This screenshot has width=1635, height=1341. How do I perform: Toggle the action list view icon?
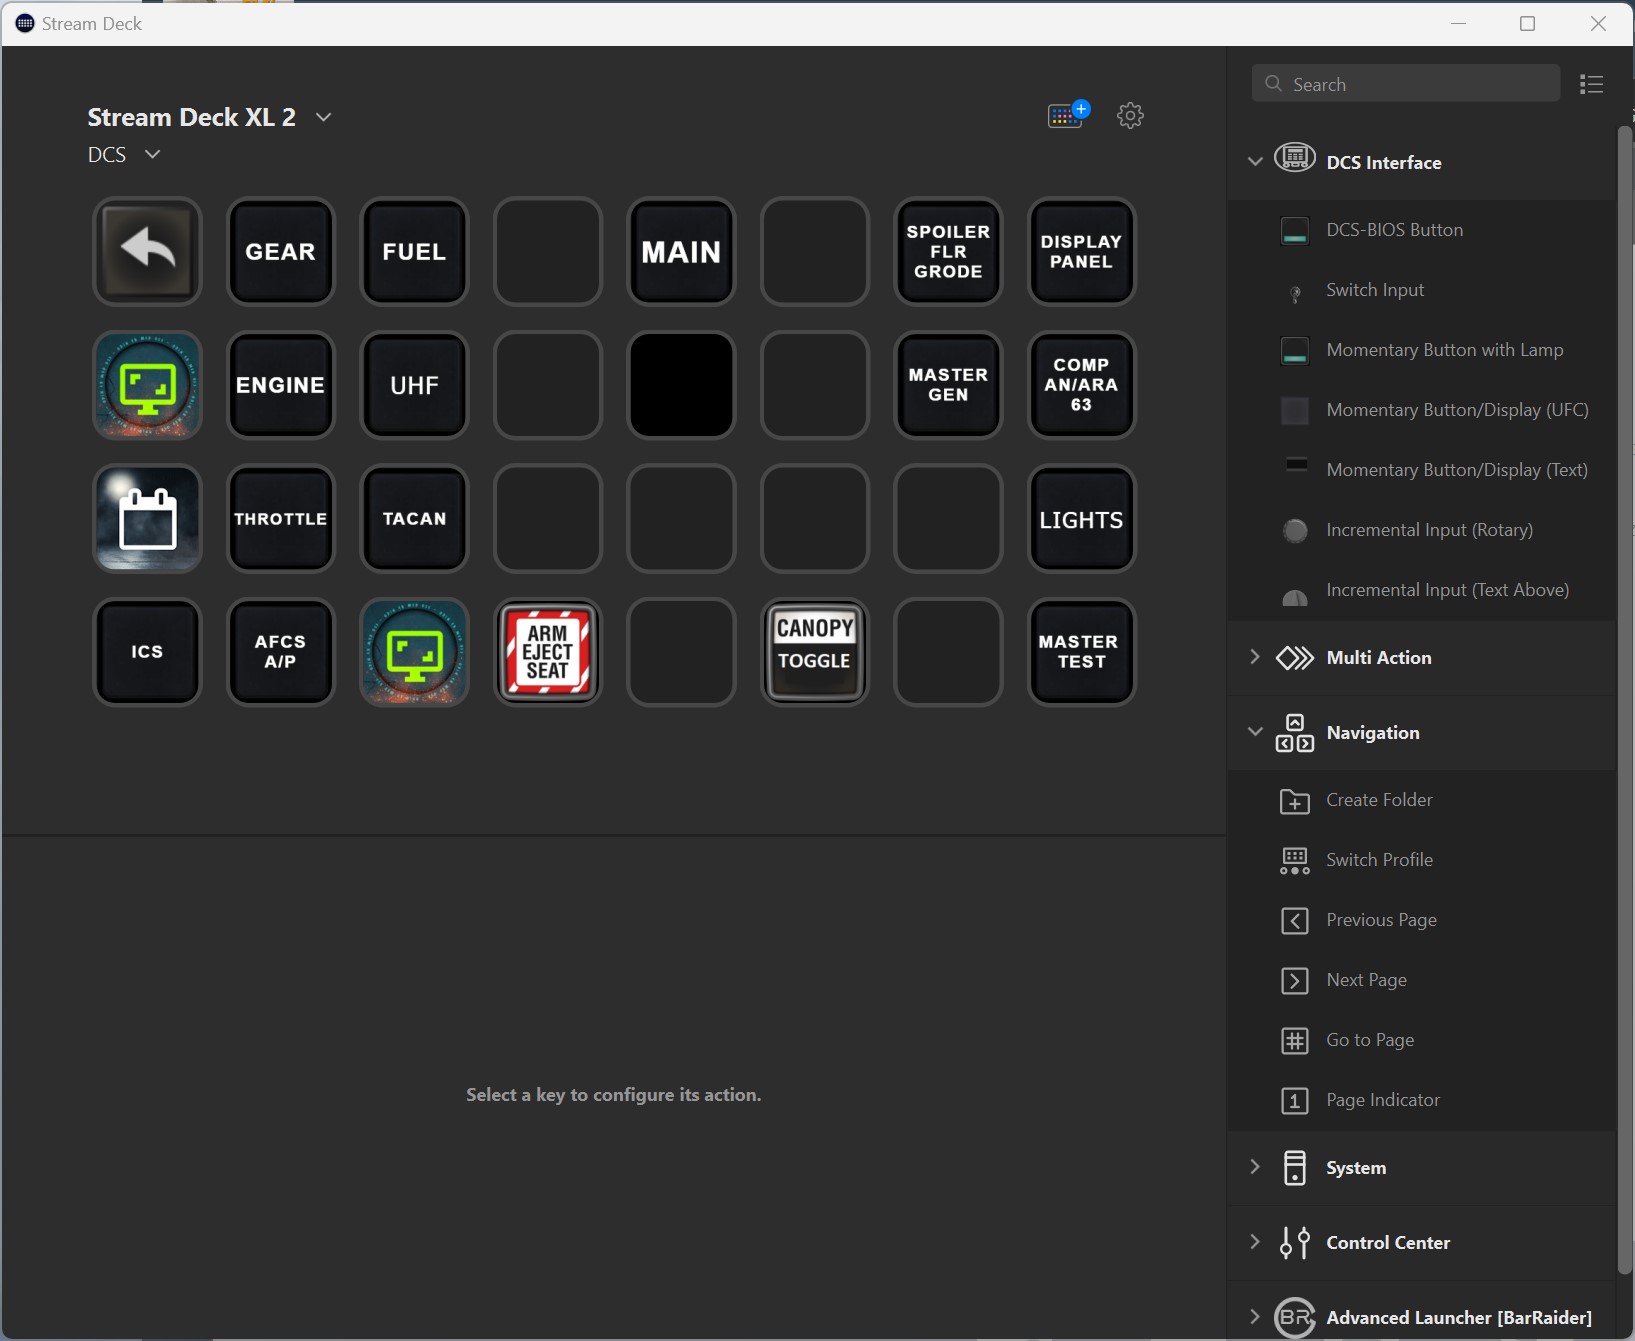pos(1591,84)
